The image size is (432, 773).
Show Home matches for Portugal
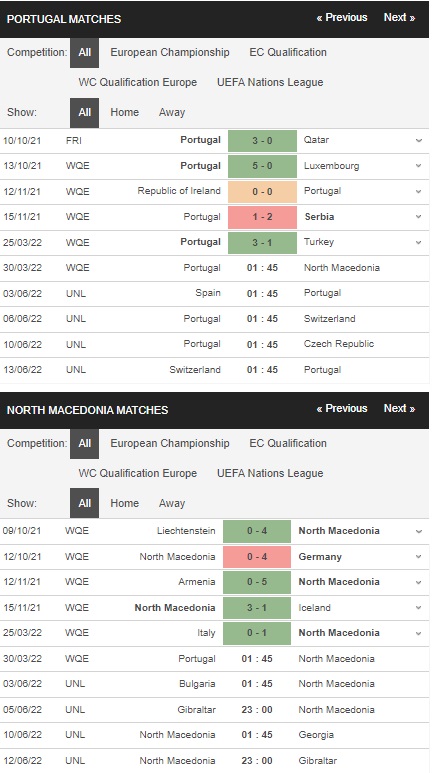pos(124,112)
